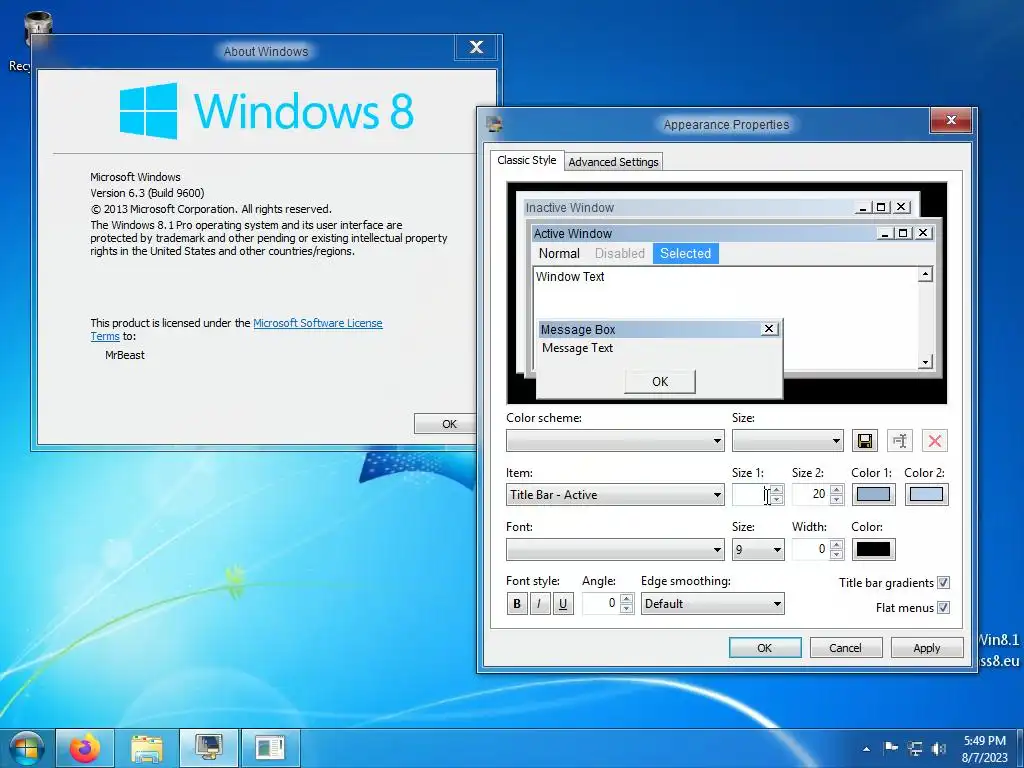This screenshot has width=1024, height=768.
Task: Open the Color 1 swatch picker
Action: 873,494
